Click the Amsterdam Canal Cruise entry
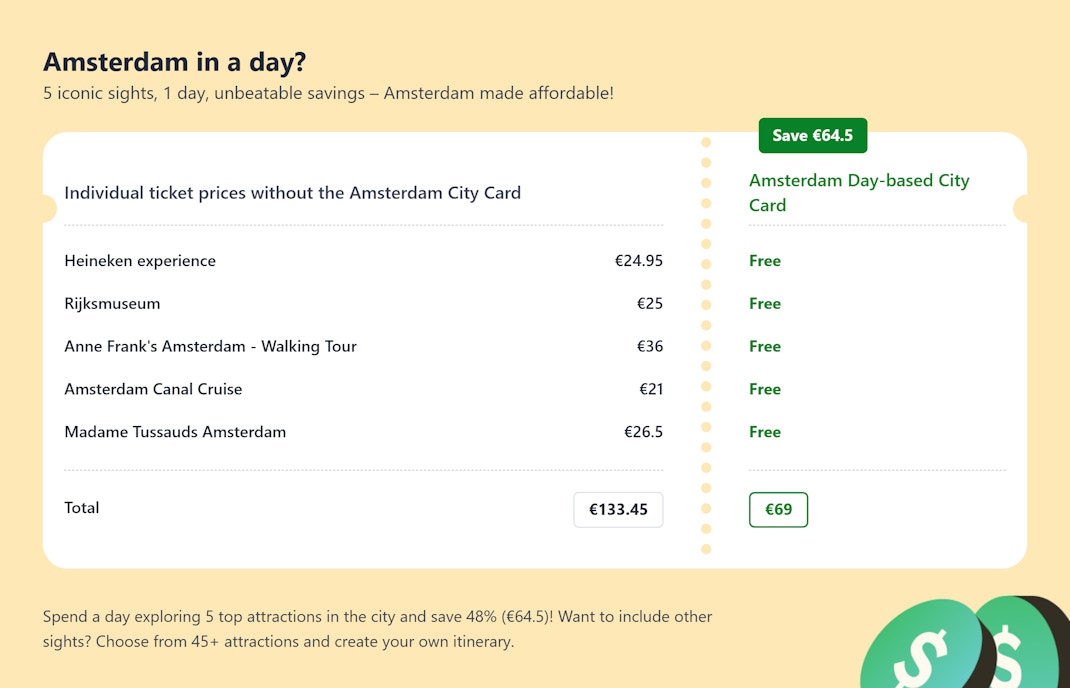The width and height of the screenshot is (1070, 688). (x=153, y=390)
